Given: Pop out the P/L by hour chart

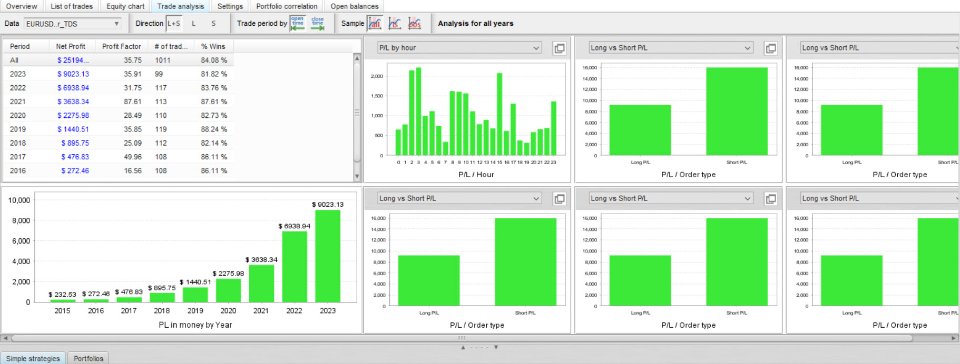Looking at the screenshot, I should (x=559, y=48).
